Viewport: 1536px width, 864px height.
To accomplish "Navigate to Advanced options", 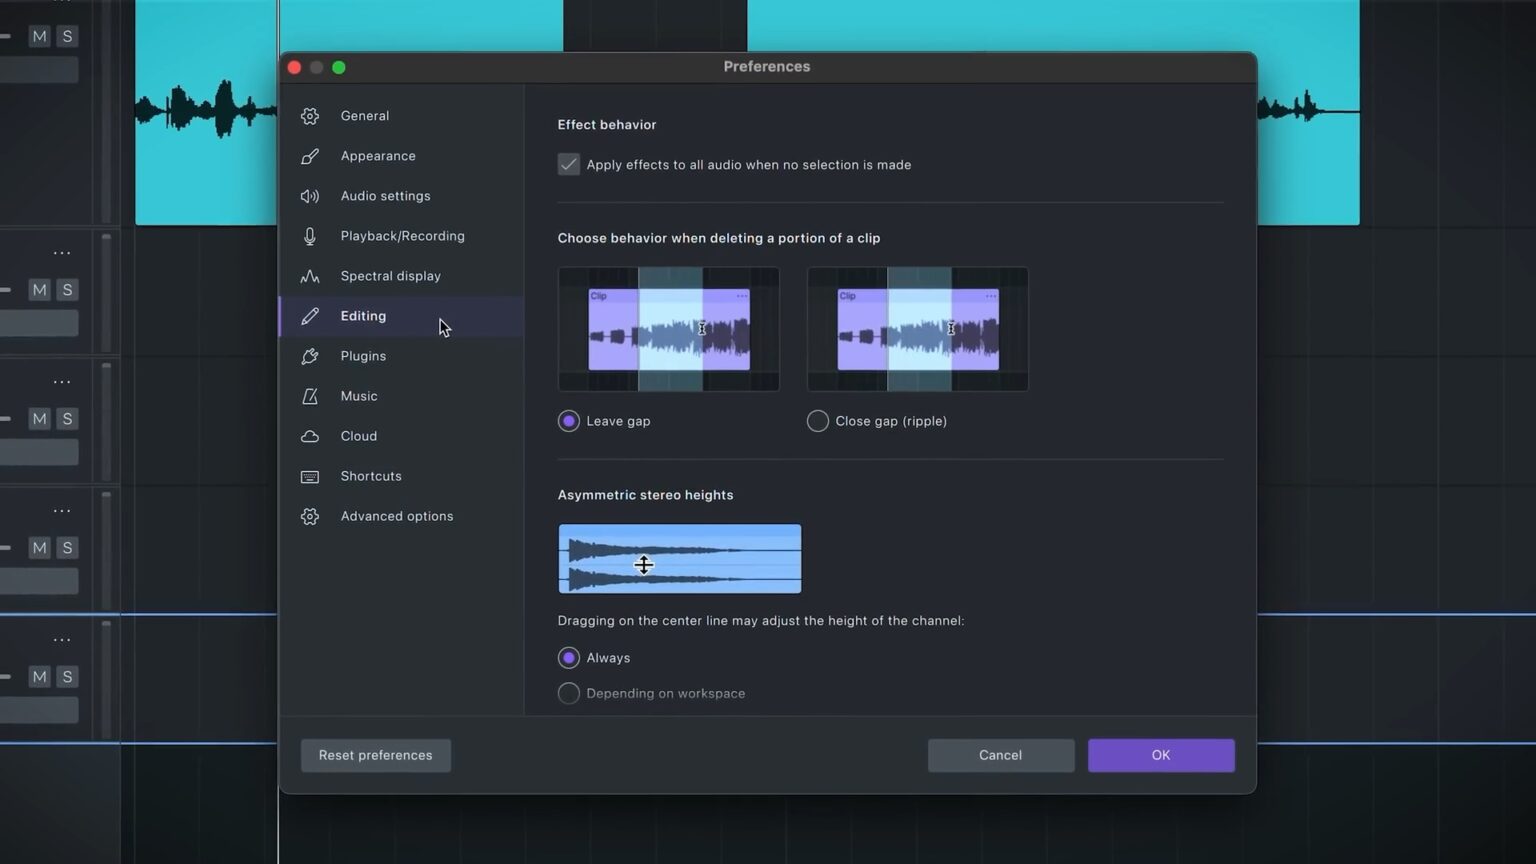I will 396,515.
